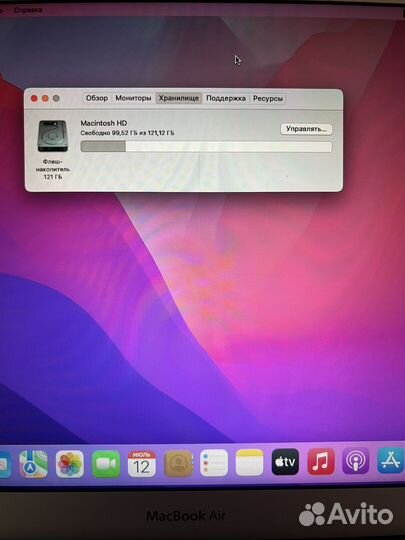Click the storage usage bar
The height and width of the screenshot is (540, 405).
[206, 146]
